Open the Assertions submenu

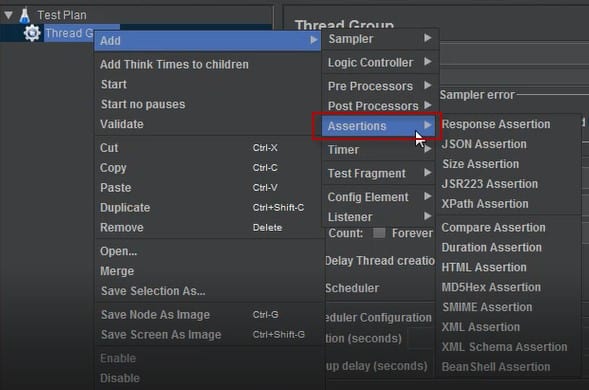378,126
